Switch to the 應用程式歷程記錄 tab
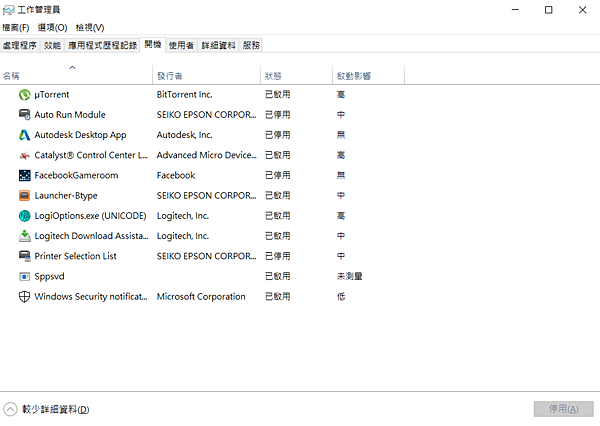 click(x=103, y=46)
